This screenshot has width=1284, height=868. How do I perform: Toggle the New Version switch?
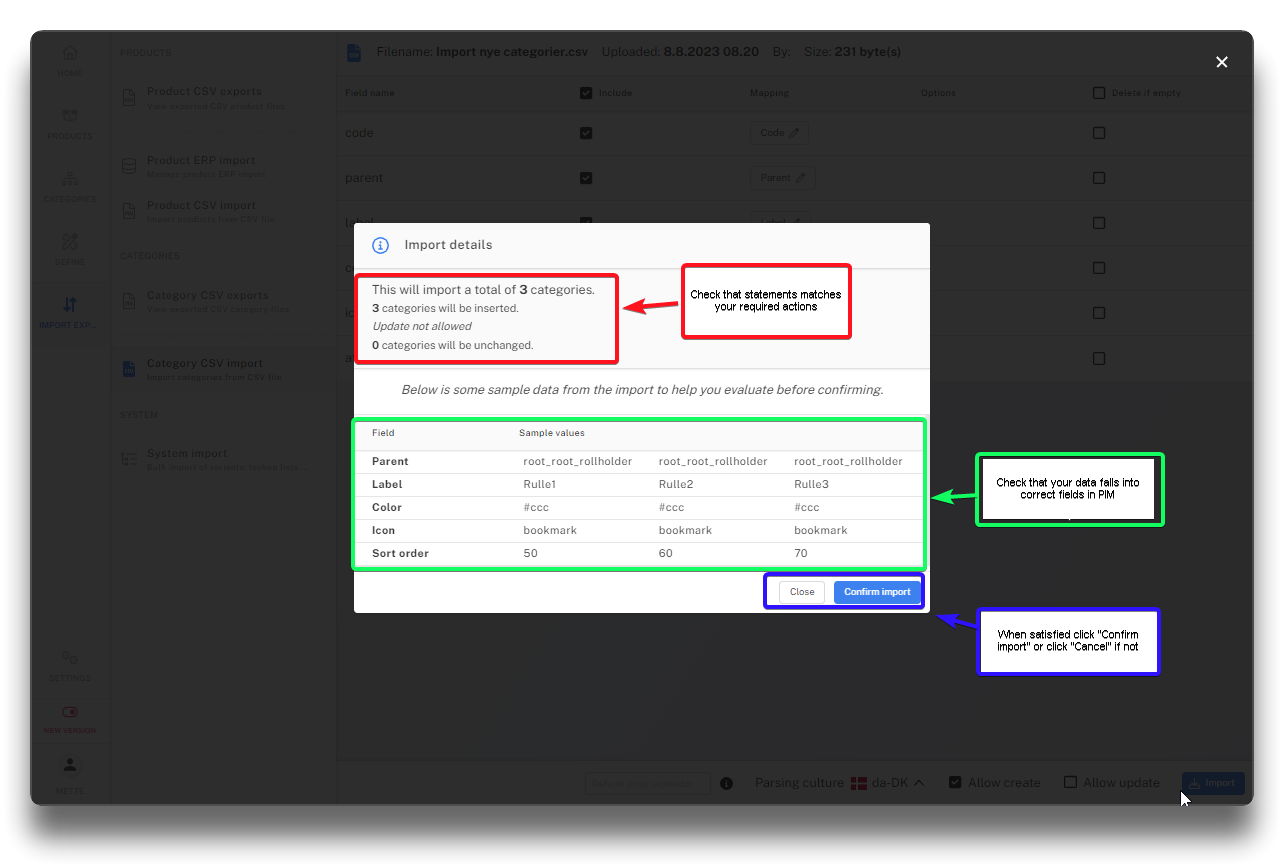pyautogui.click(x=70, y=713)
